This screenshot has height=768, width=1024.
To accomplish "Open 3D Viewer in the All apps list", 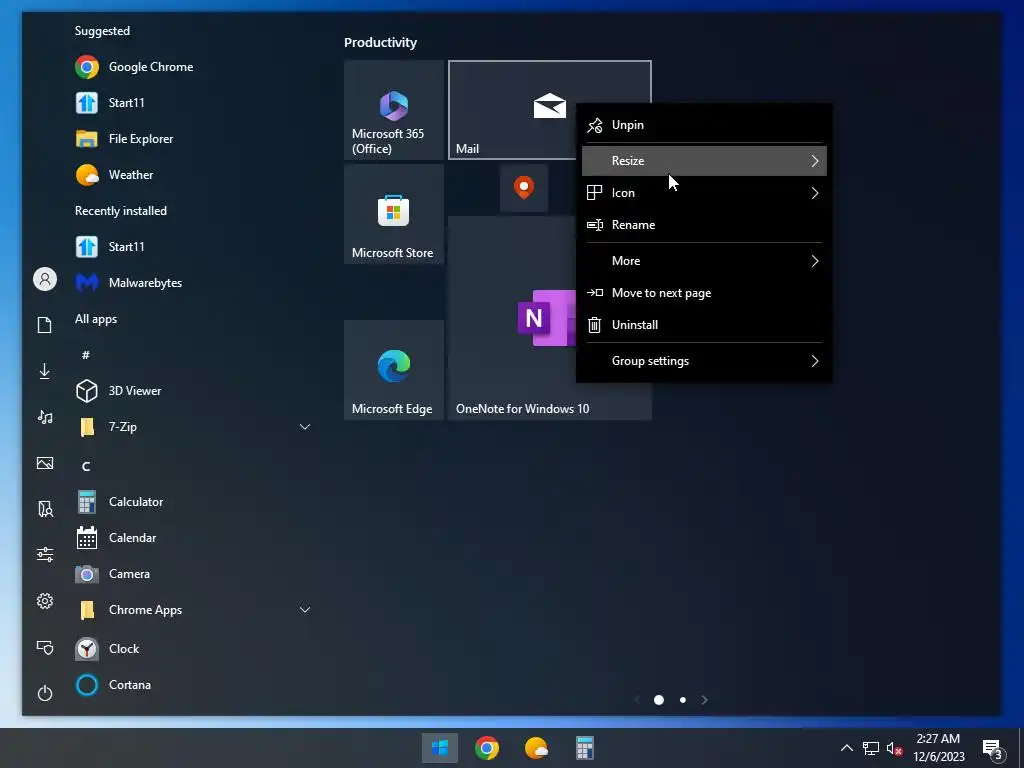I will pos(119,391).
